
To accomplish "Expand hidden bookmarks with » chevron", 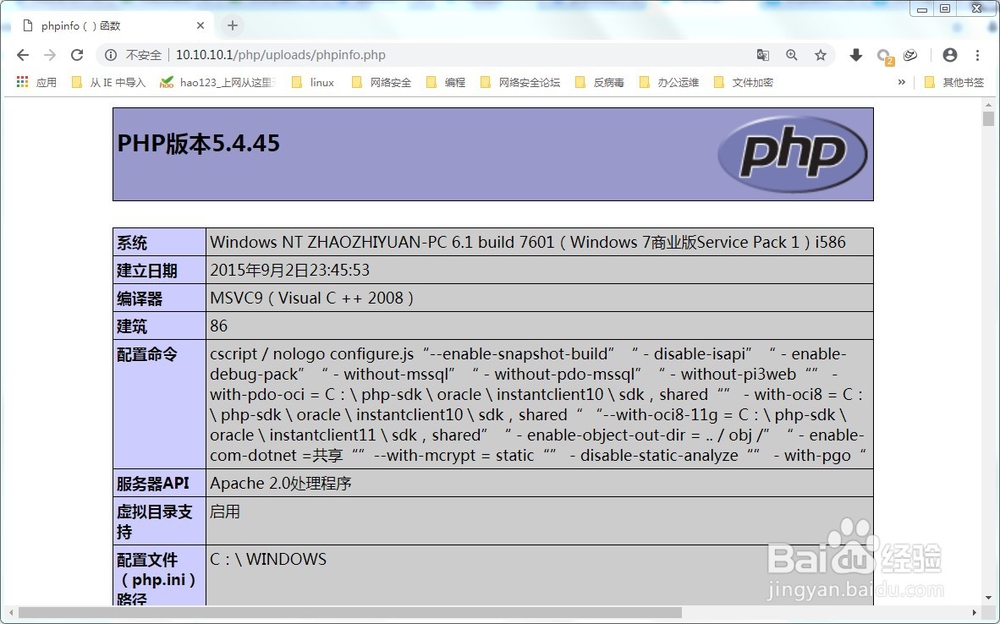I will [x=901, y=82].
